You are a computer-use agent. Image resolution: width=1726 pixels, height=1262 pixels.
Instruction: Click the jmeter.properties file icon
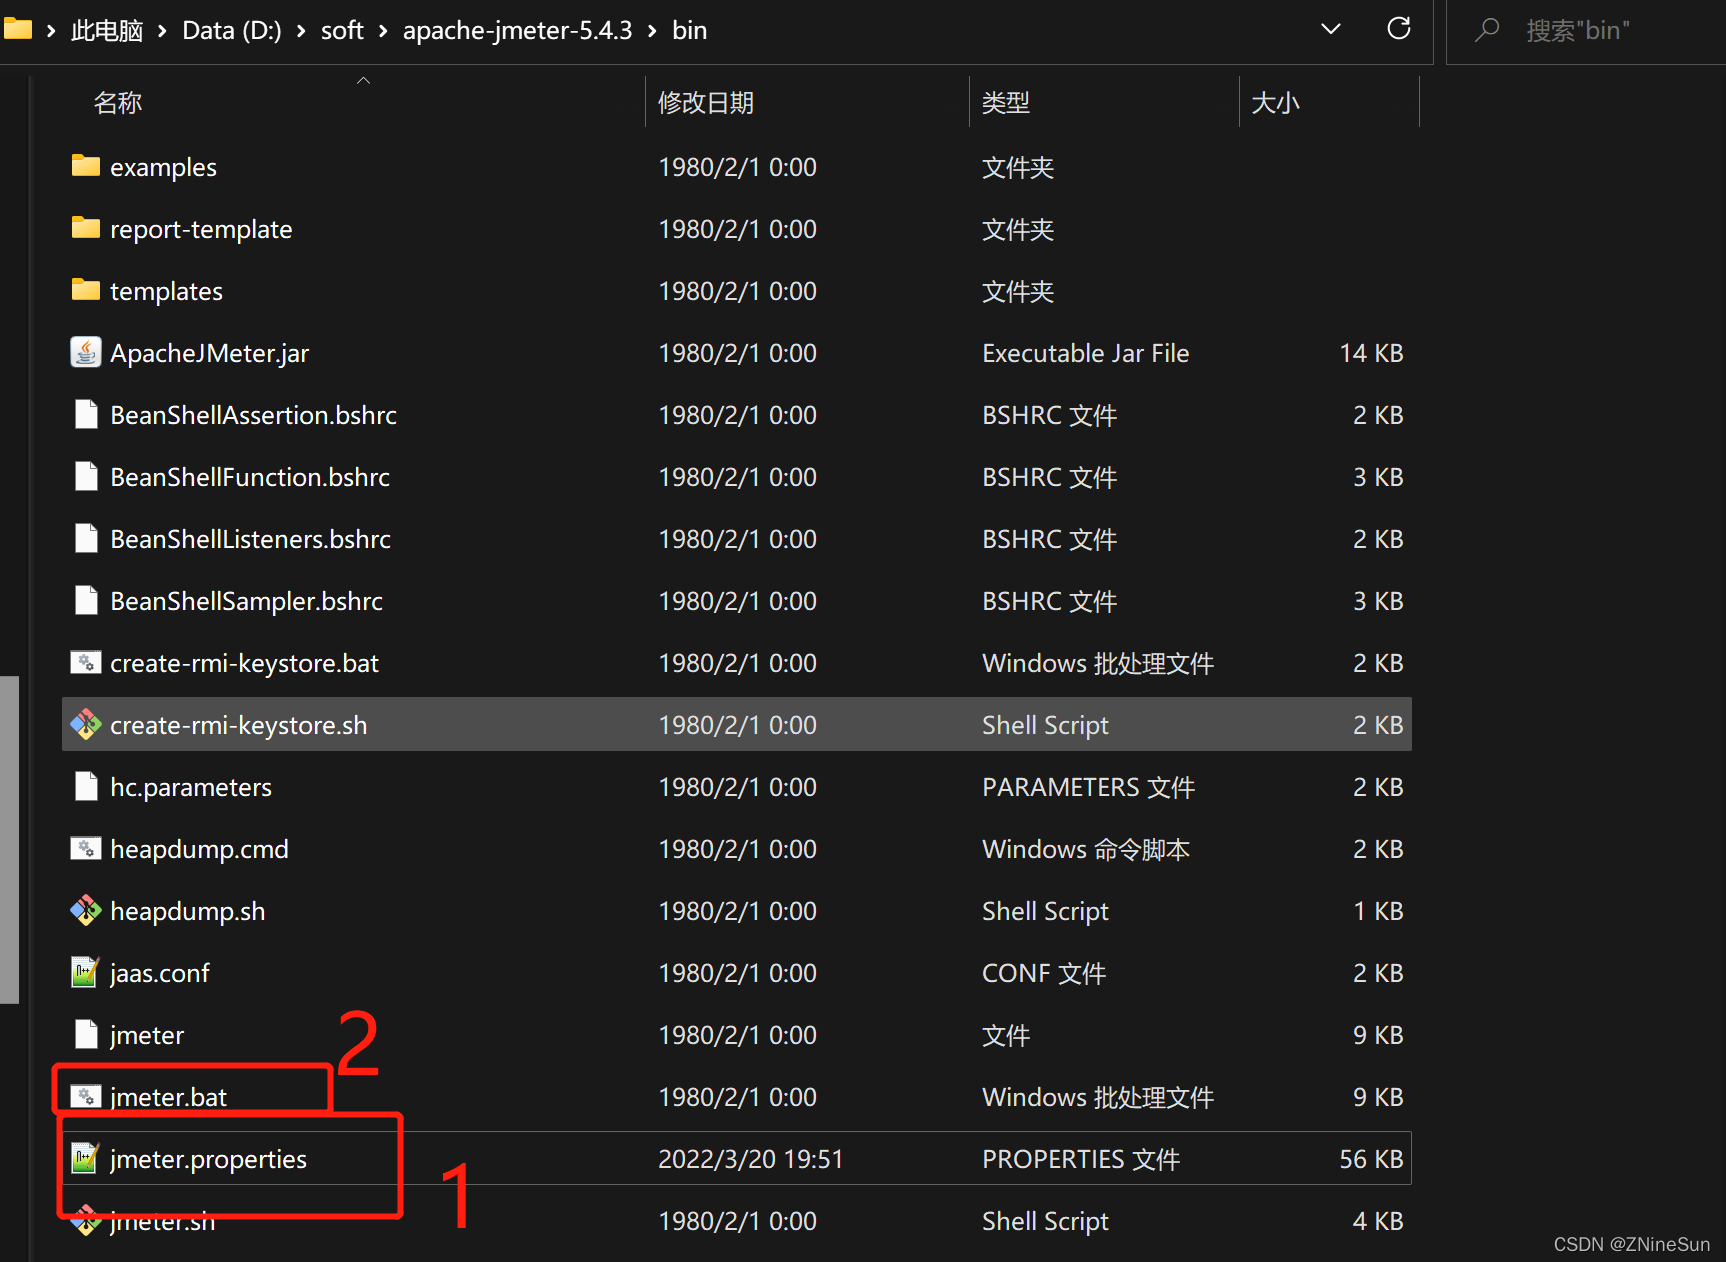(x=86, y=1158)
